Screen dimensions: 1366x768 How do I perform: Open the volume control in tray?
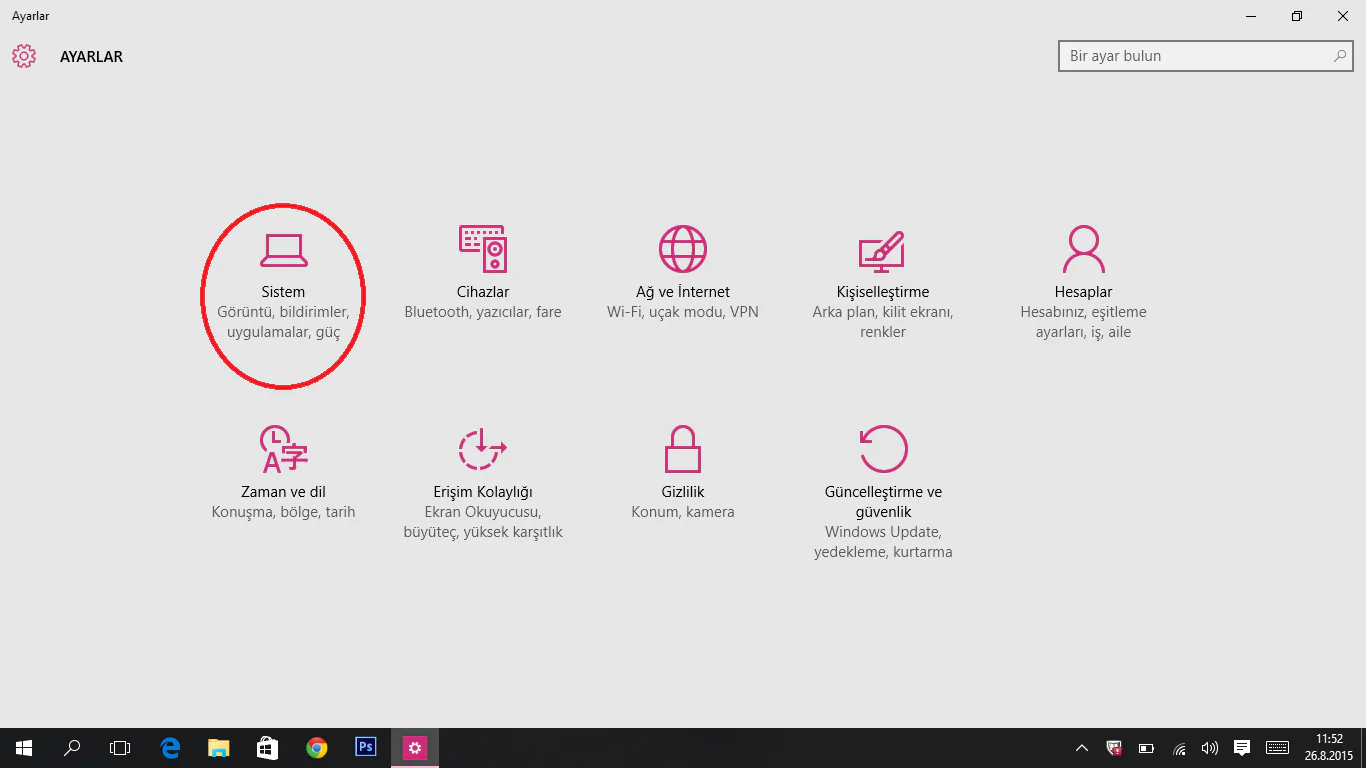1210,748
